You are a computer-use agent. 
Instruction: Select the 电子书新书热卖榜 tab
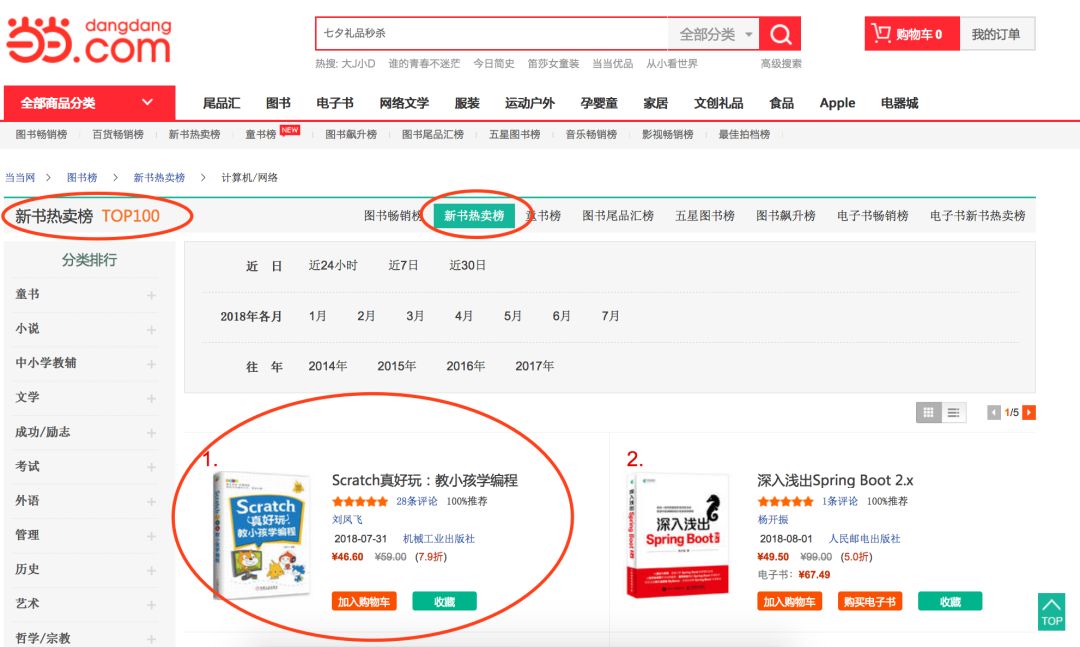[977, 216]
